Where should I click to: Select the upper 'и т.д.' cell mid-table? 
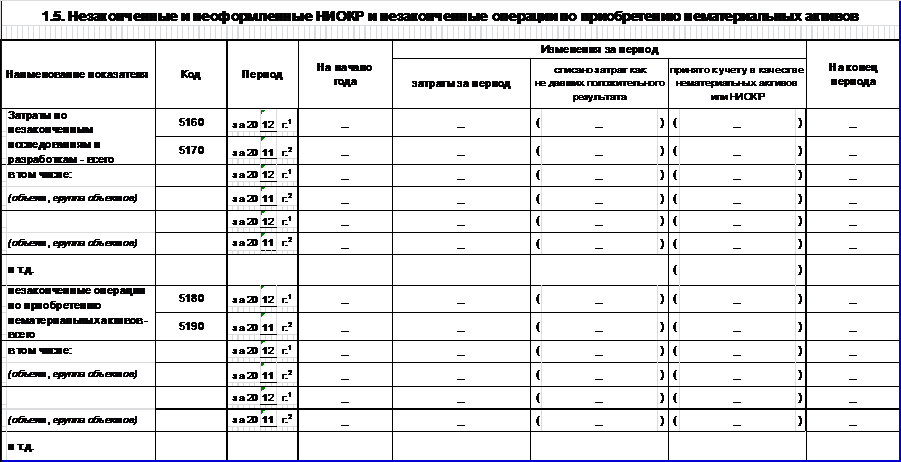click(20, 270)
